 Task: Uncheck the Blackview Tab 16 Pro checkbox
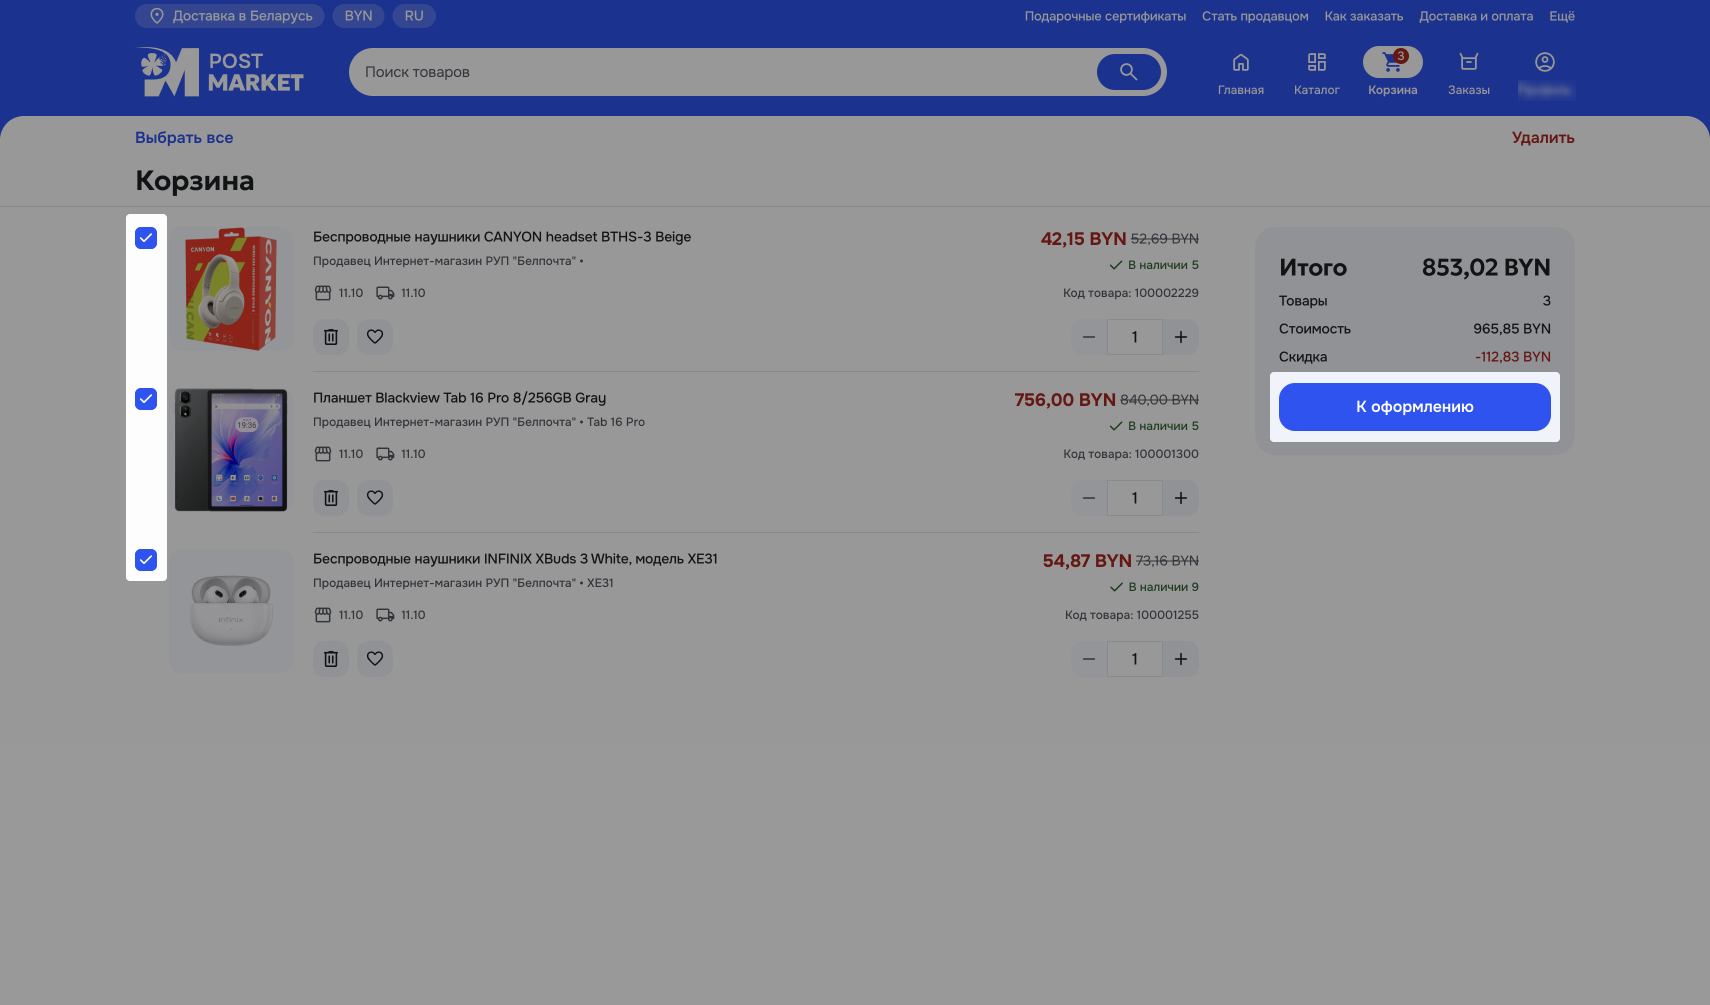(x=146, y=399)
